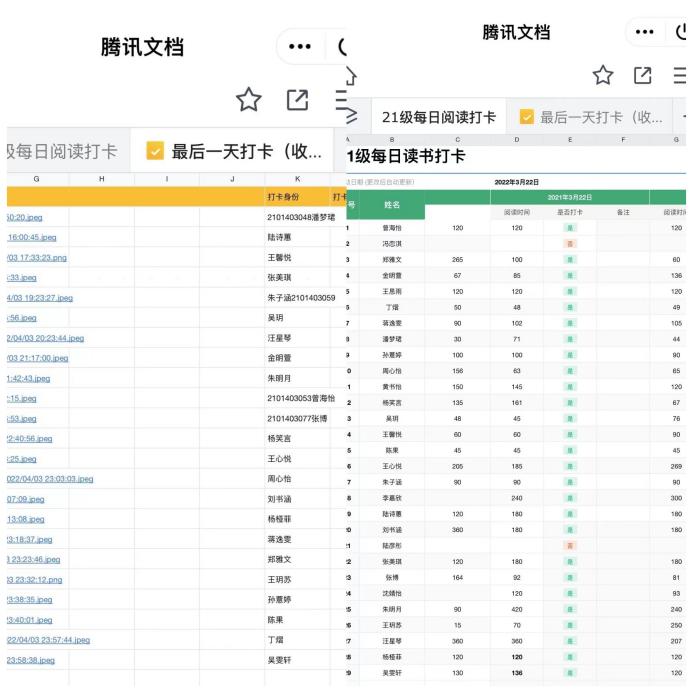Screen dimensions: 693x693
Task: Switch to the 21级每日阅读打卡 tab on the right
Action: coord(438,117)
